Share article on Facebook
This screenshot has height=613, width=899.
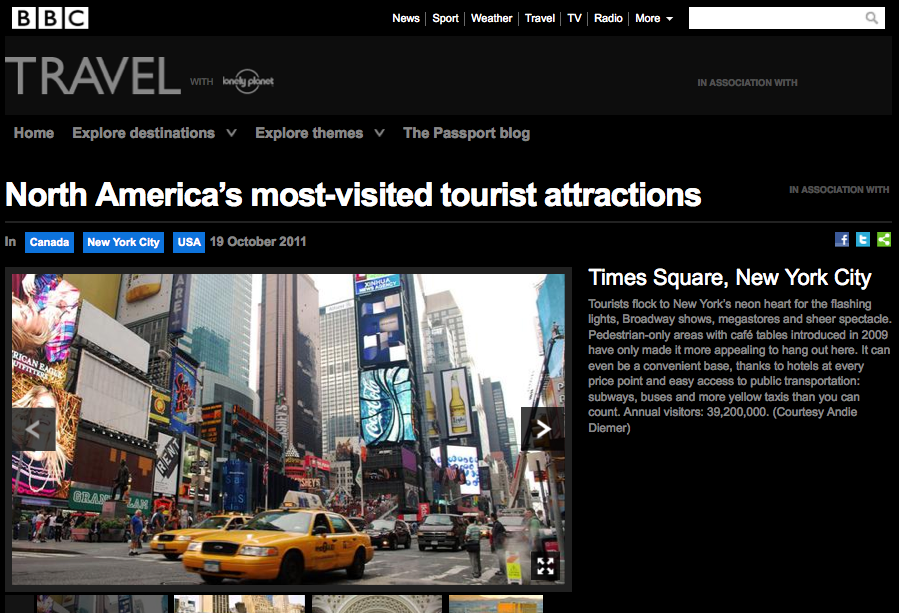[x=842, y=240]
